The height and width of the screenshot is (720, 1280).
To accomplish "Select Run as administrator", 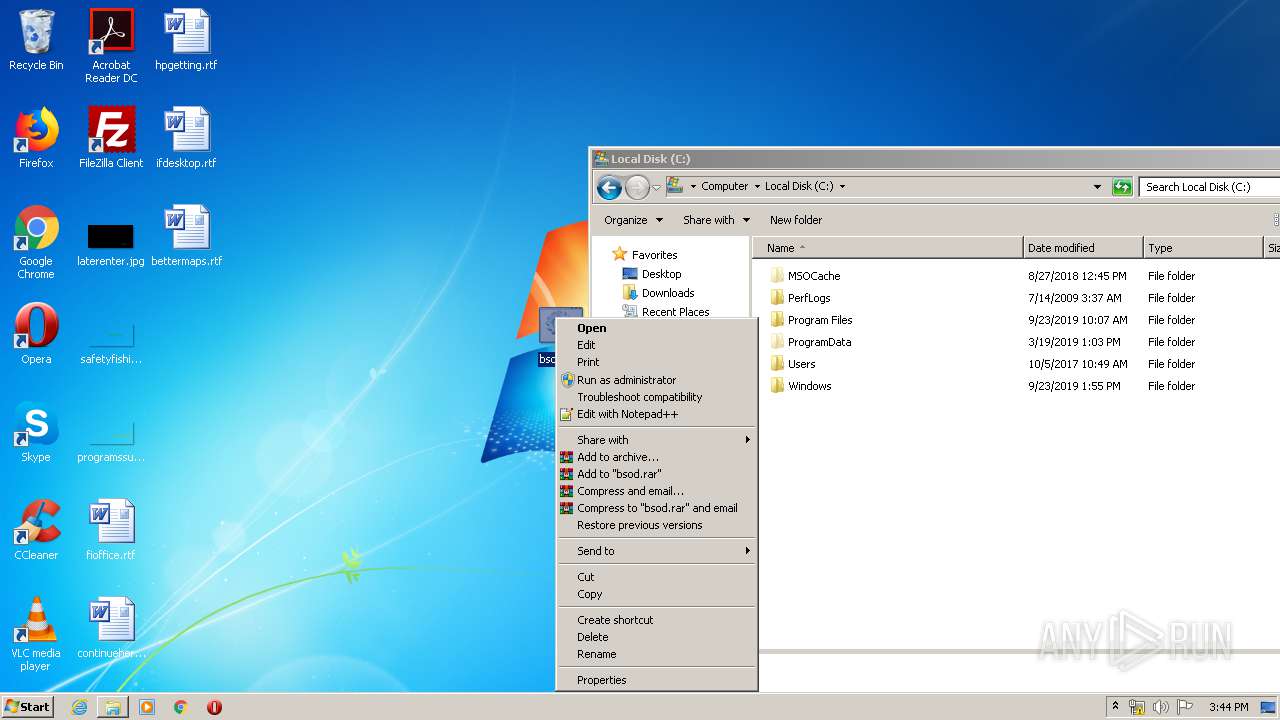I will pyautogui.click(x=656, y=380).
